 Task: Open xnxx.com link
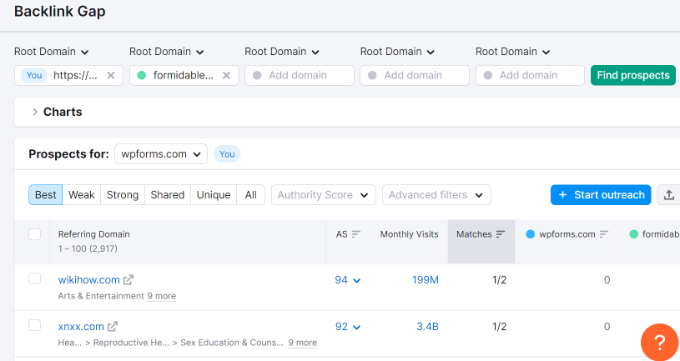[x=81, y=326]
